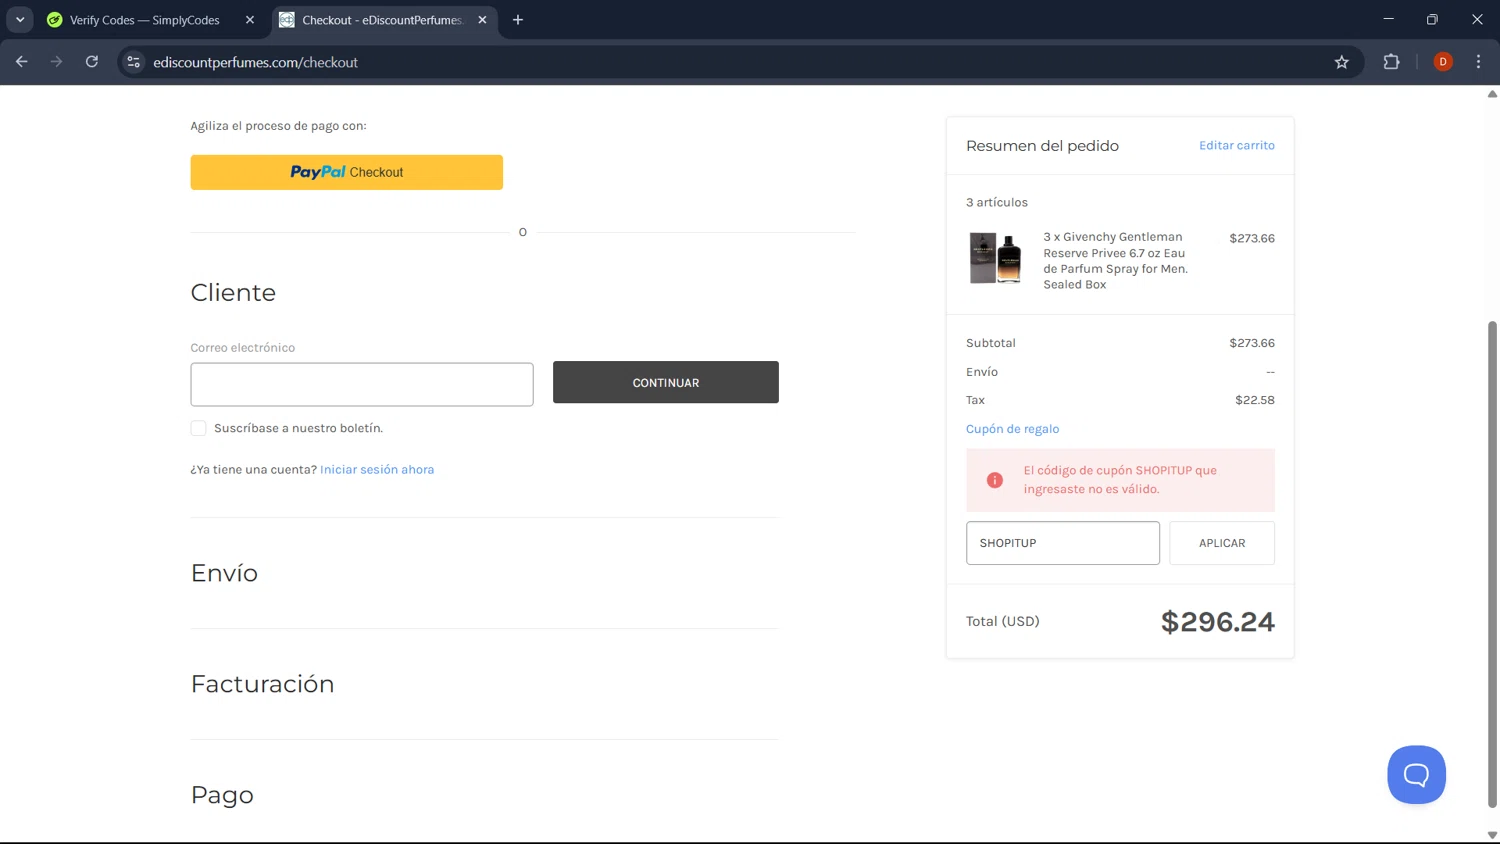Switch to Verify Codes — SimplyCodes tab
The height and width of the screenshot is (844, 1500).
[145, 20]
